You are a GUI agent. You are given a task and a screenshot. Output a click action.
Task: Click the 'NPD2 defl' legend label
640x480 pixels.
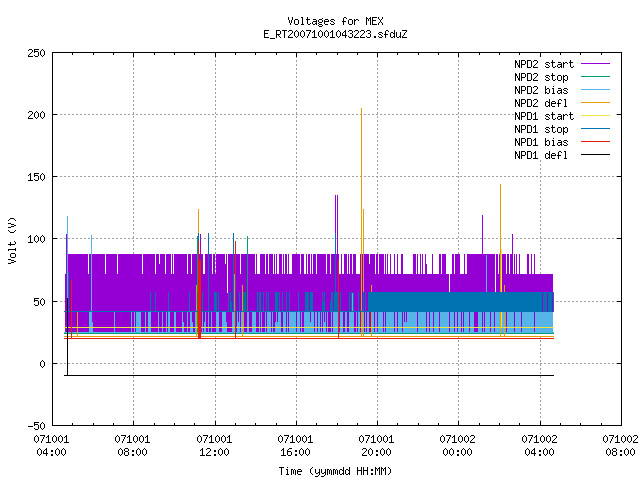pos(541,103)
